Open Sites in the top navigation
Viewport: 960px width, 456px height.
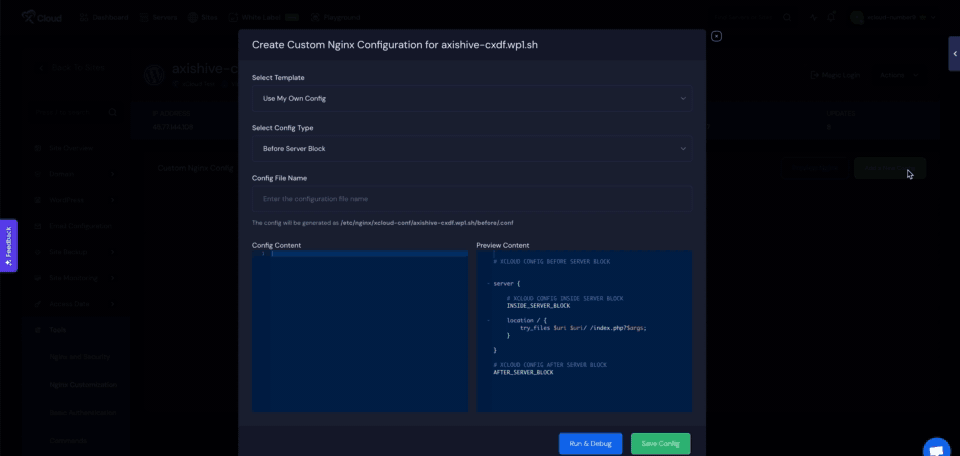pyautogui.click(x=203, y=18)
